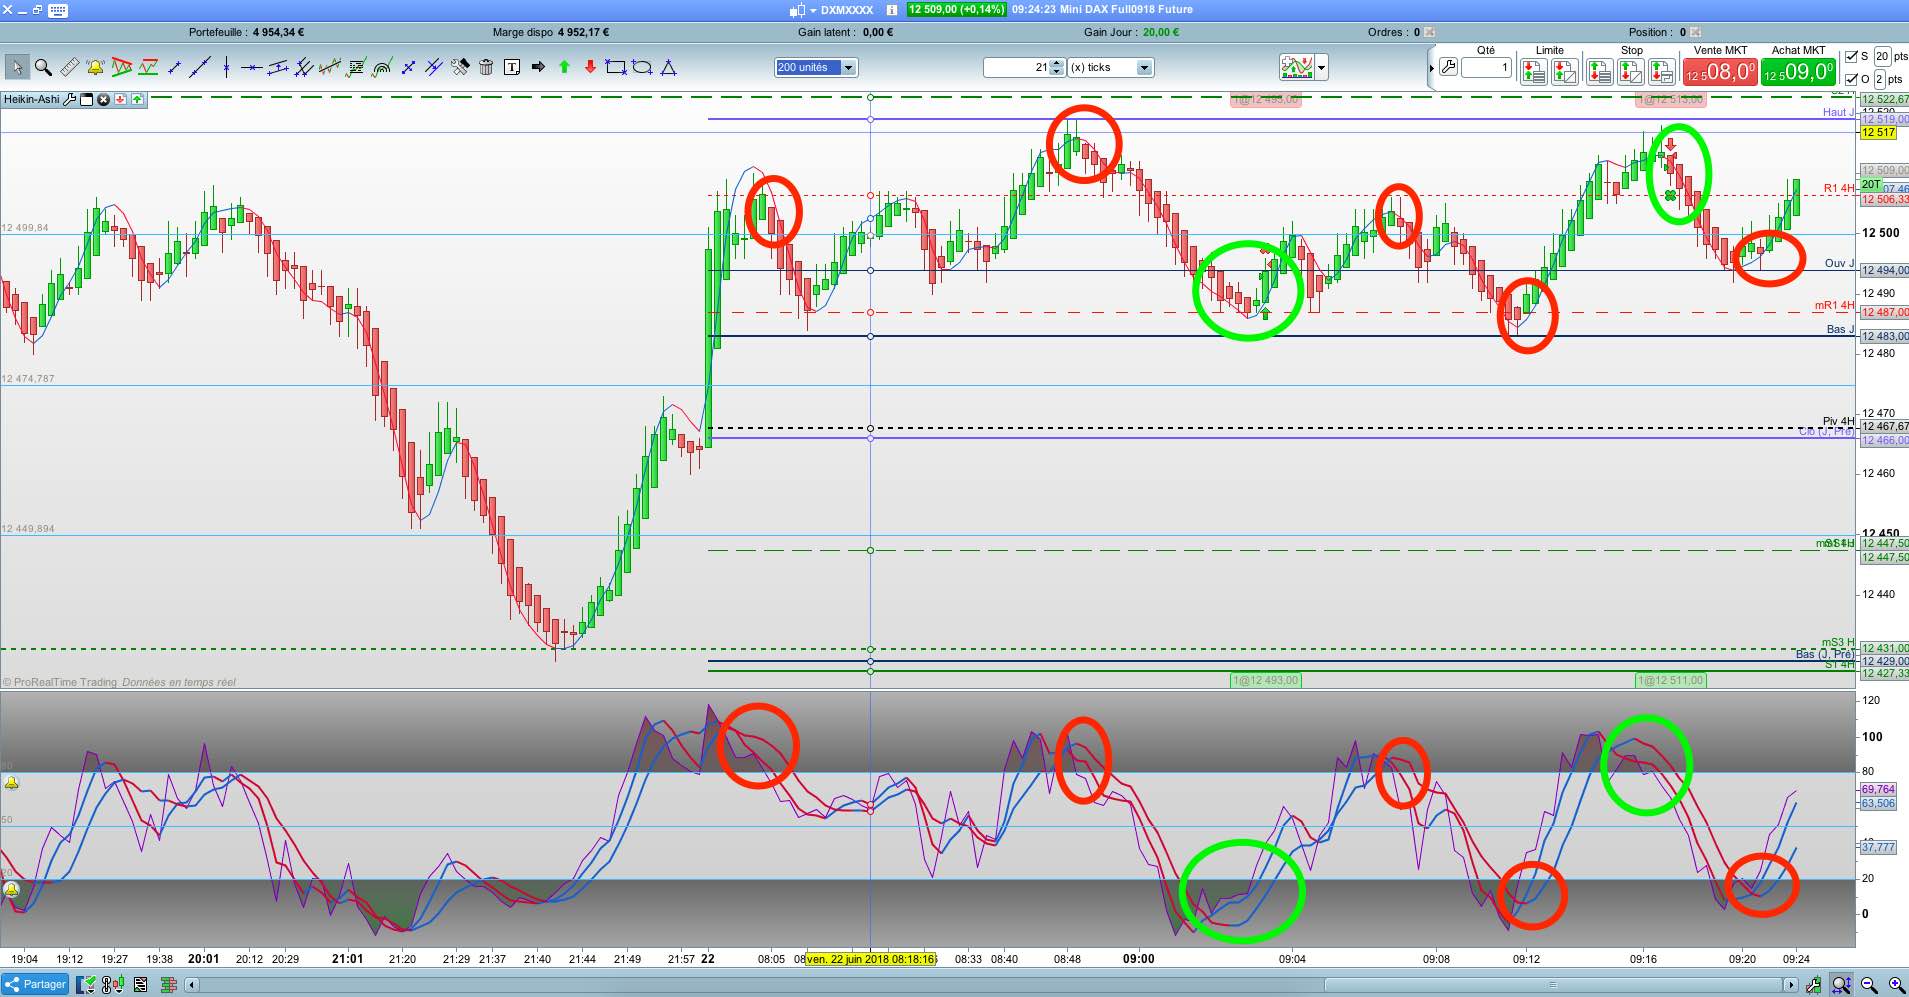Select the triangle drawing tool
The height and width of the screenshot is (997, 1909).
[669, 67]
